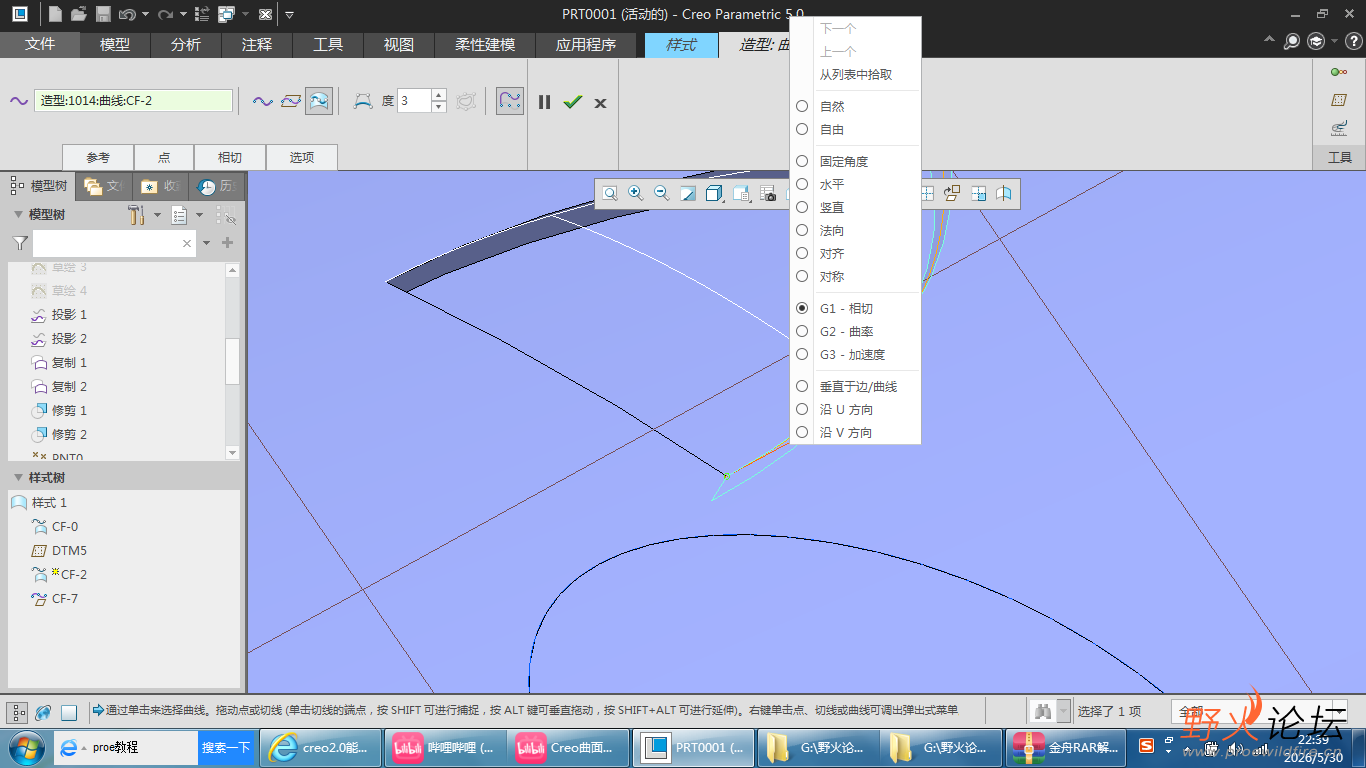This screenshot has height=768, width=1366.
Task: Click refit view icon in graphics toolbar
Action: pyautogui.click(x=609, y=193)
